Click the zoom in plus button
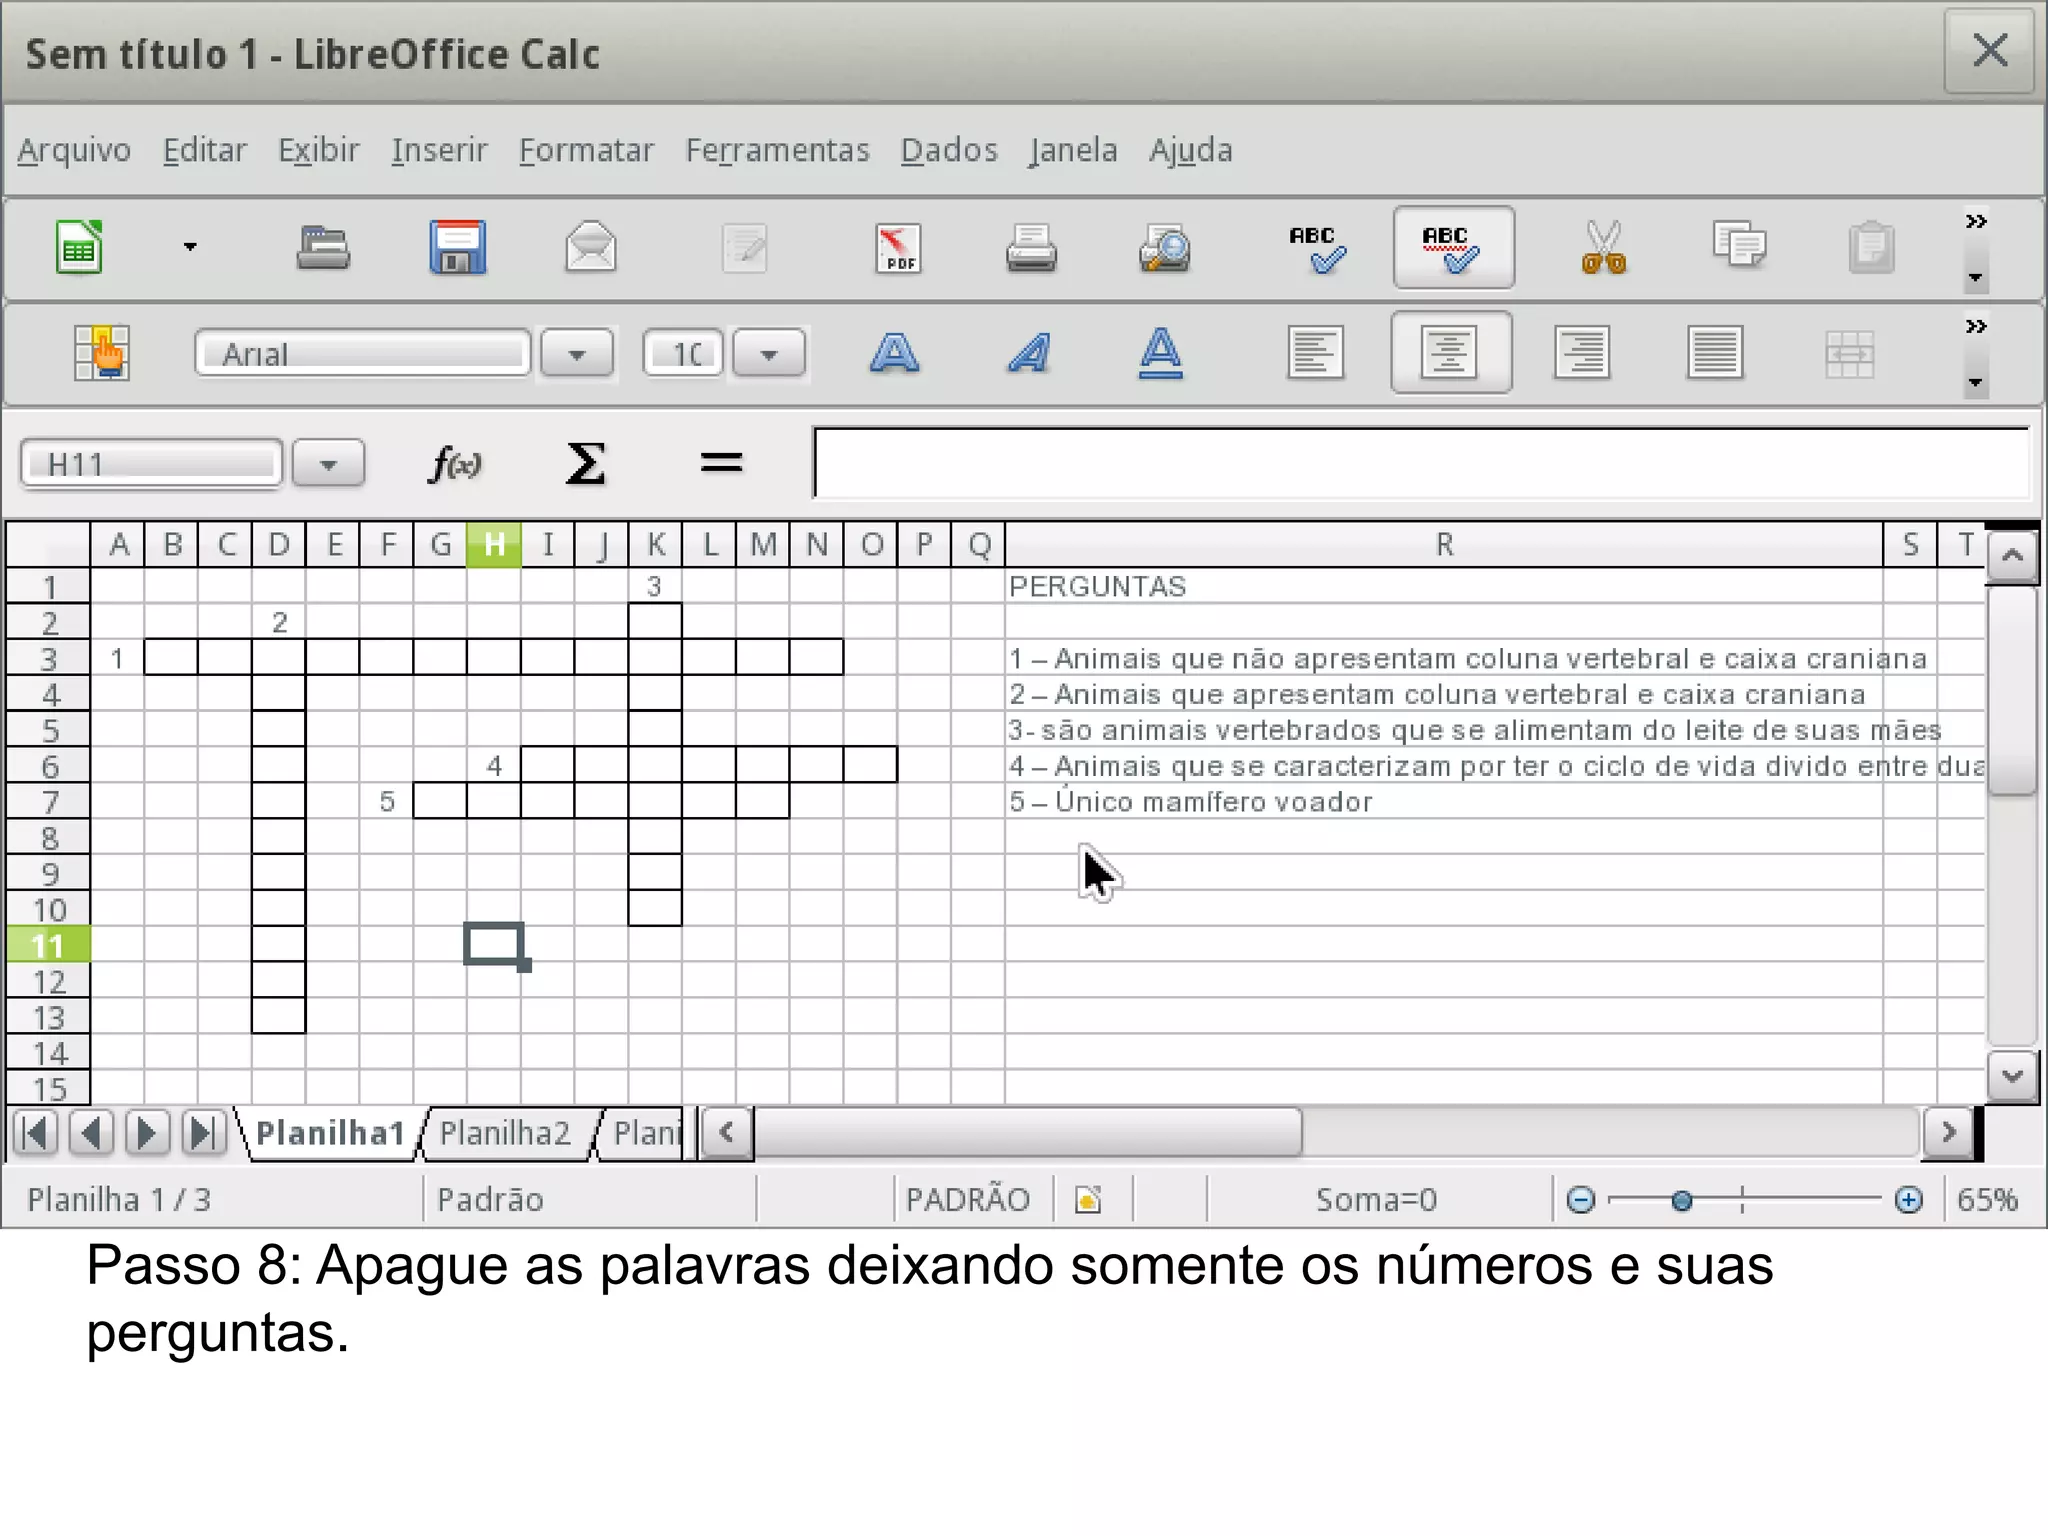Image resolution: width=2048 pixels, height=1536 pixels. 1908,1200
